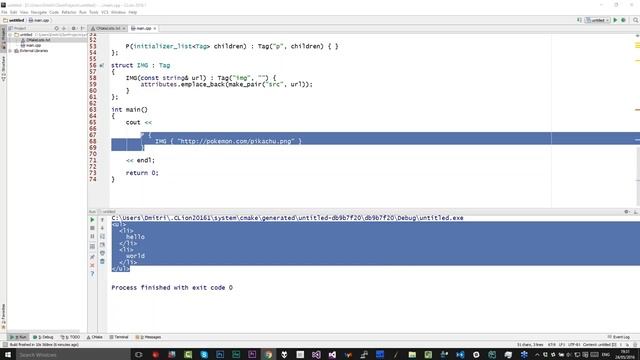Open the View menu
Screen dimensions: 640x360
coord(24,12)
